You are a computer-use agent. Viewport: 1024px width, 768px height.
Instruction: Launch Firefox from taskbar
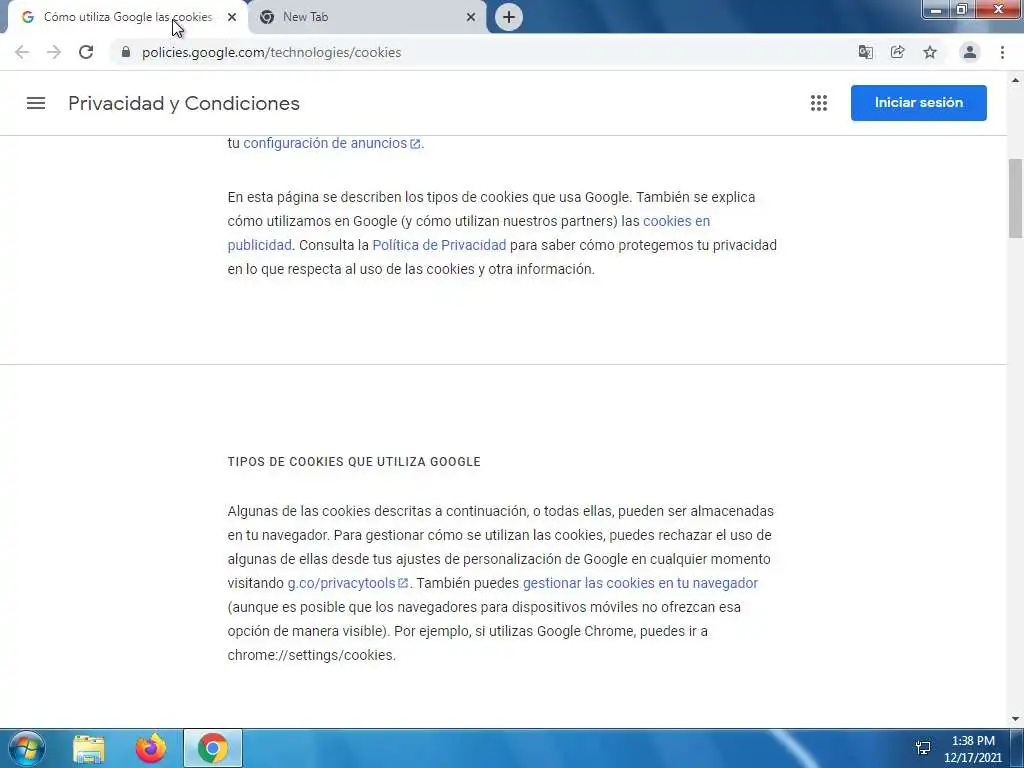[151, 748]
